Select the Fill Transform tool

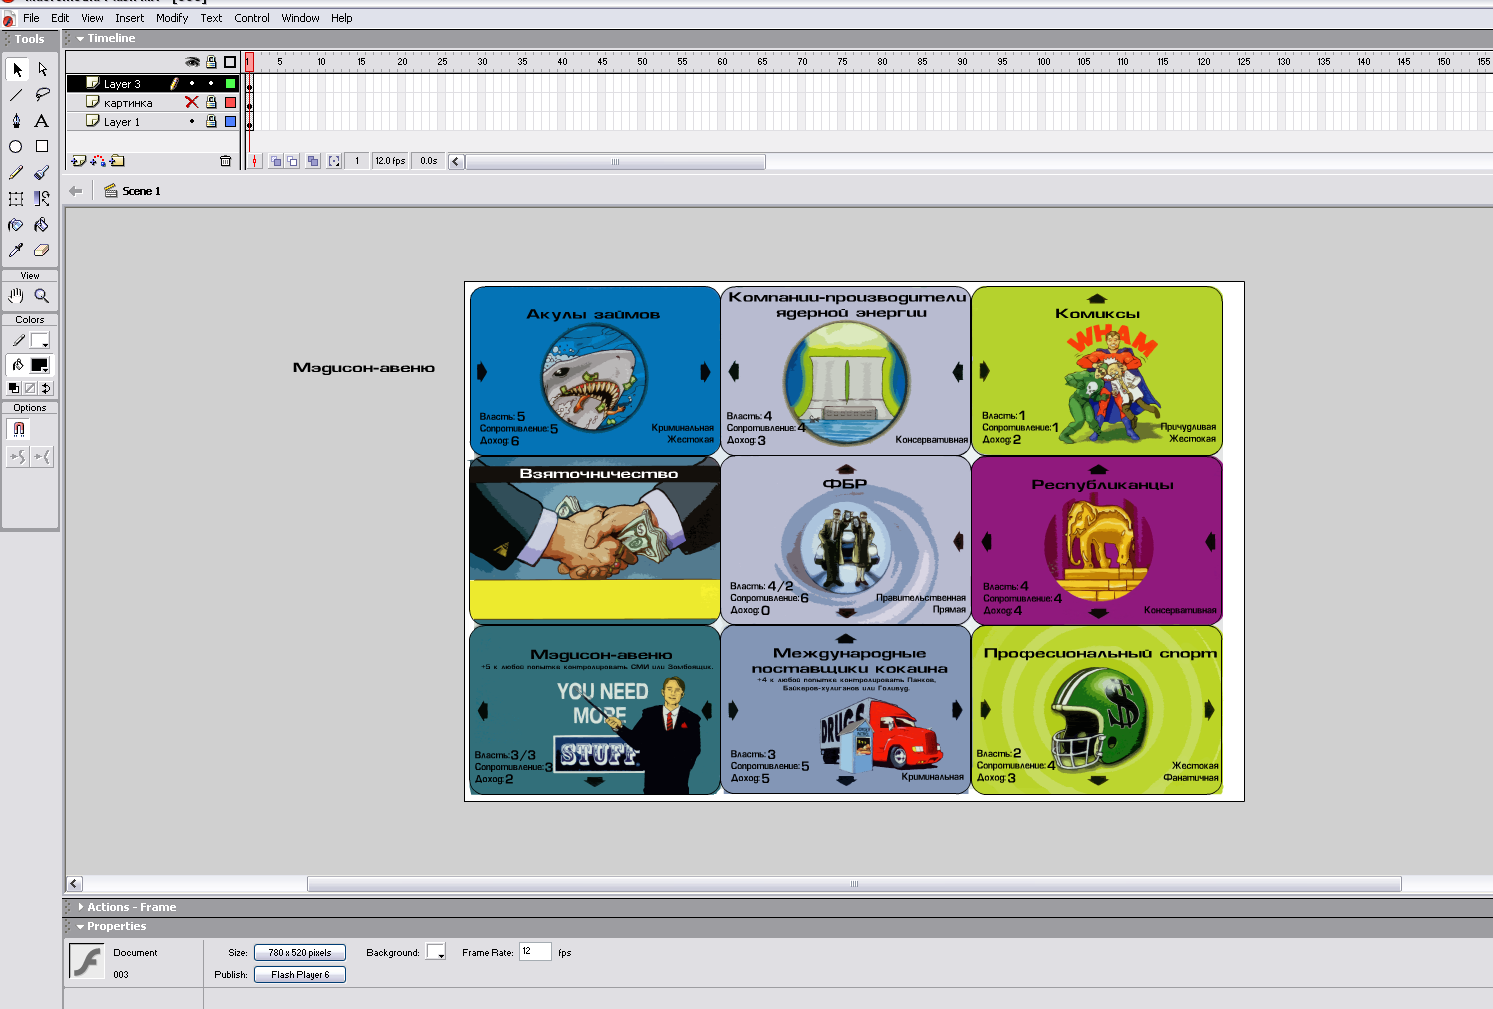point(42,199)
